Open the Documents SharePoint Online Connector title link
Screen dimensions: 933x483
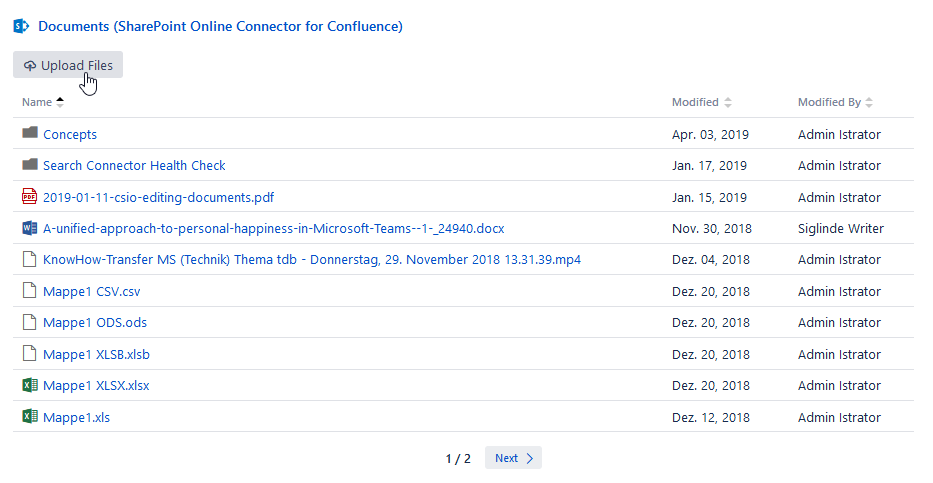220,26
